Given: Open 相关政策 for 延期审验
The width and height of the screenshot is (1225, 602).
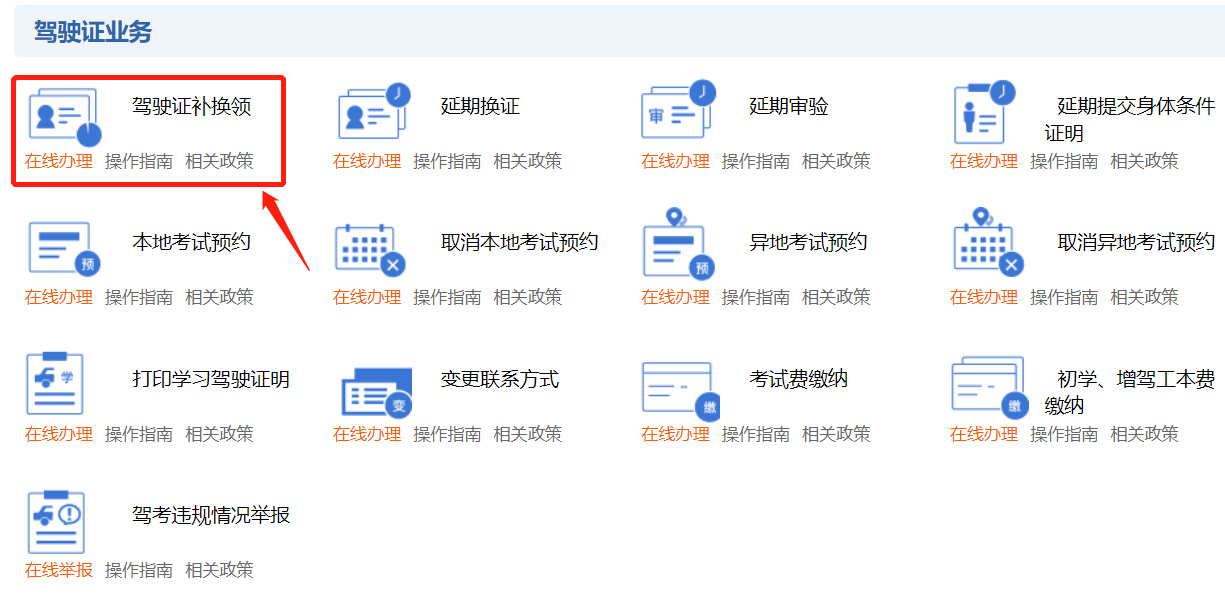Looking at the screenshot, I should (x=836, y=161).
